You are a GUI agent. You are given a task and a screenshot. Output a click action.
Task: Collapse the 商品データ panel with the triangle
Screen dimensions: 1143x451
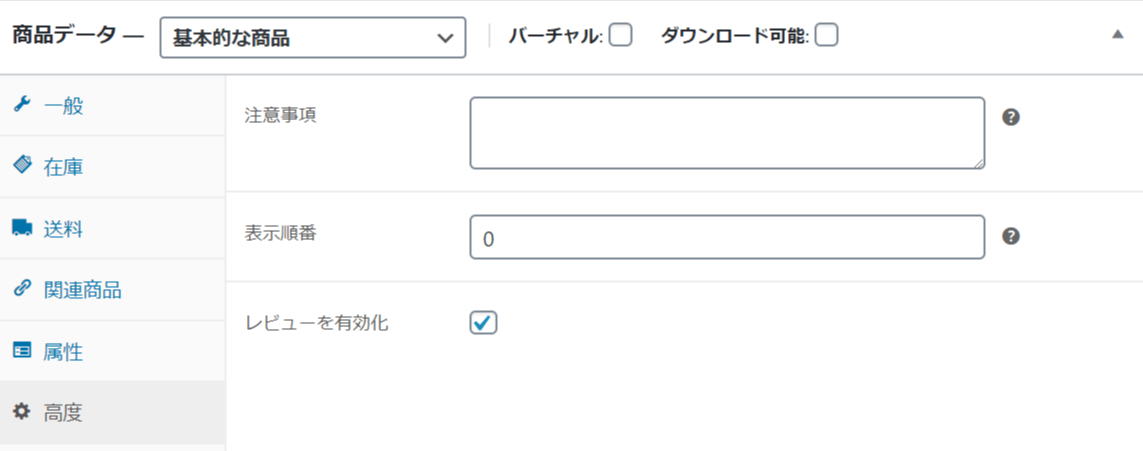click(1117, 34)
